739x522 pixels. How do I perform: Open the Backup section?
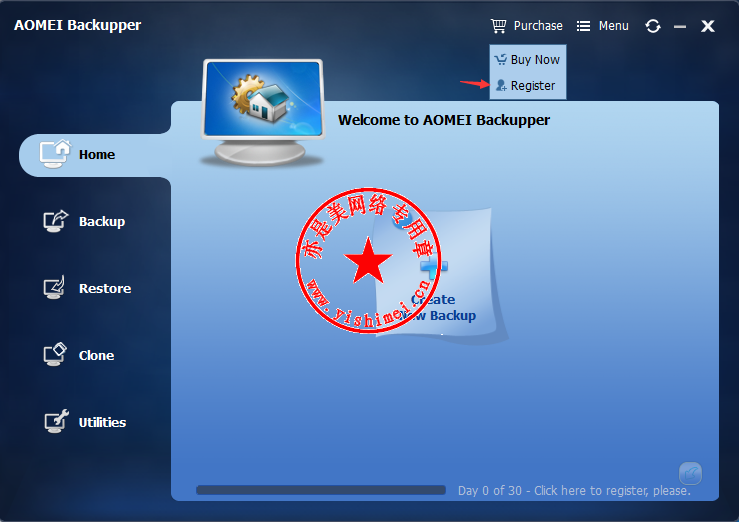84,221
